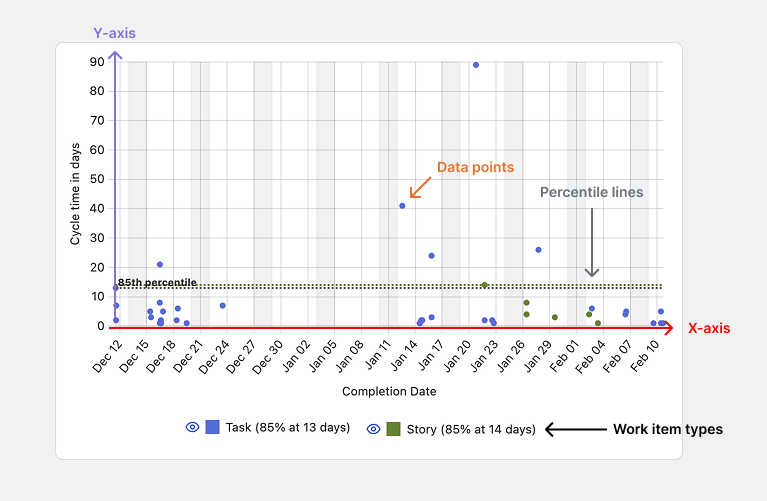
Task: Select the topmost data point near 89 days
Action: click(x=476, y=65)
